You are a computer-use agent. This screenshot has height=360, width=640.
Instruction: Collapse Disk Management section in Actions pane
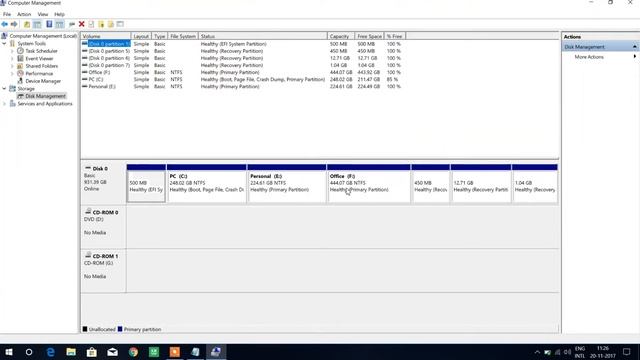[x=634, y=47]
